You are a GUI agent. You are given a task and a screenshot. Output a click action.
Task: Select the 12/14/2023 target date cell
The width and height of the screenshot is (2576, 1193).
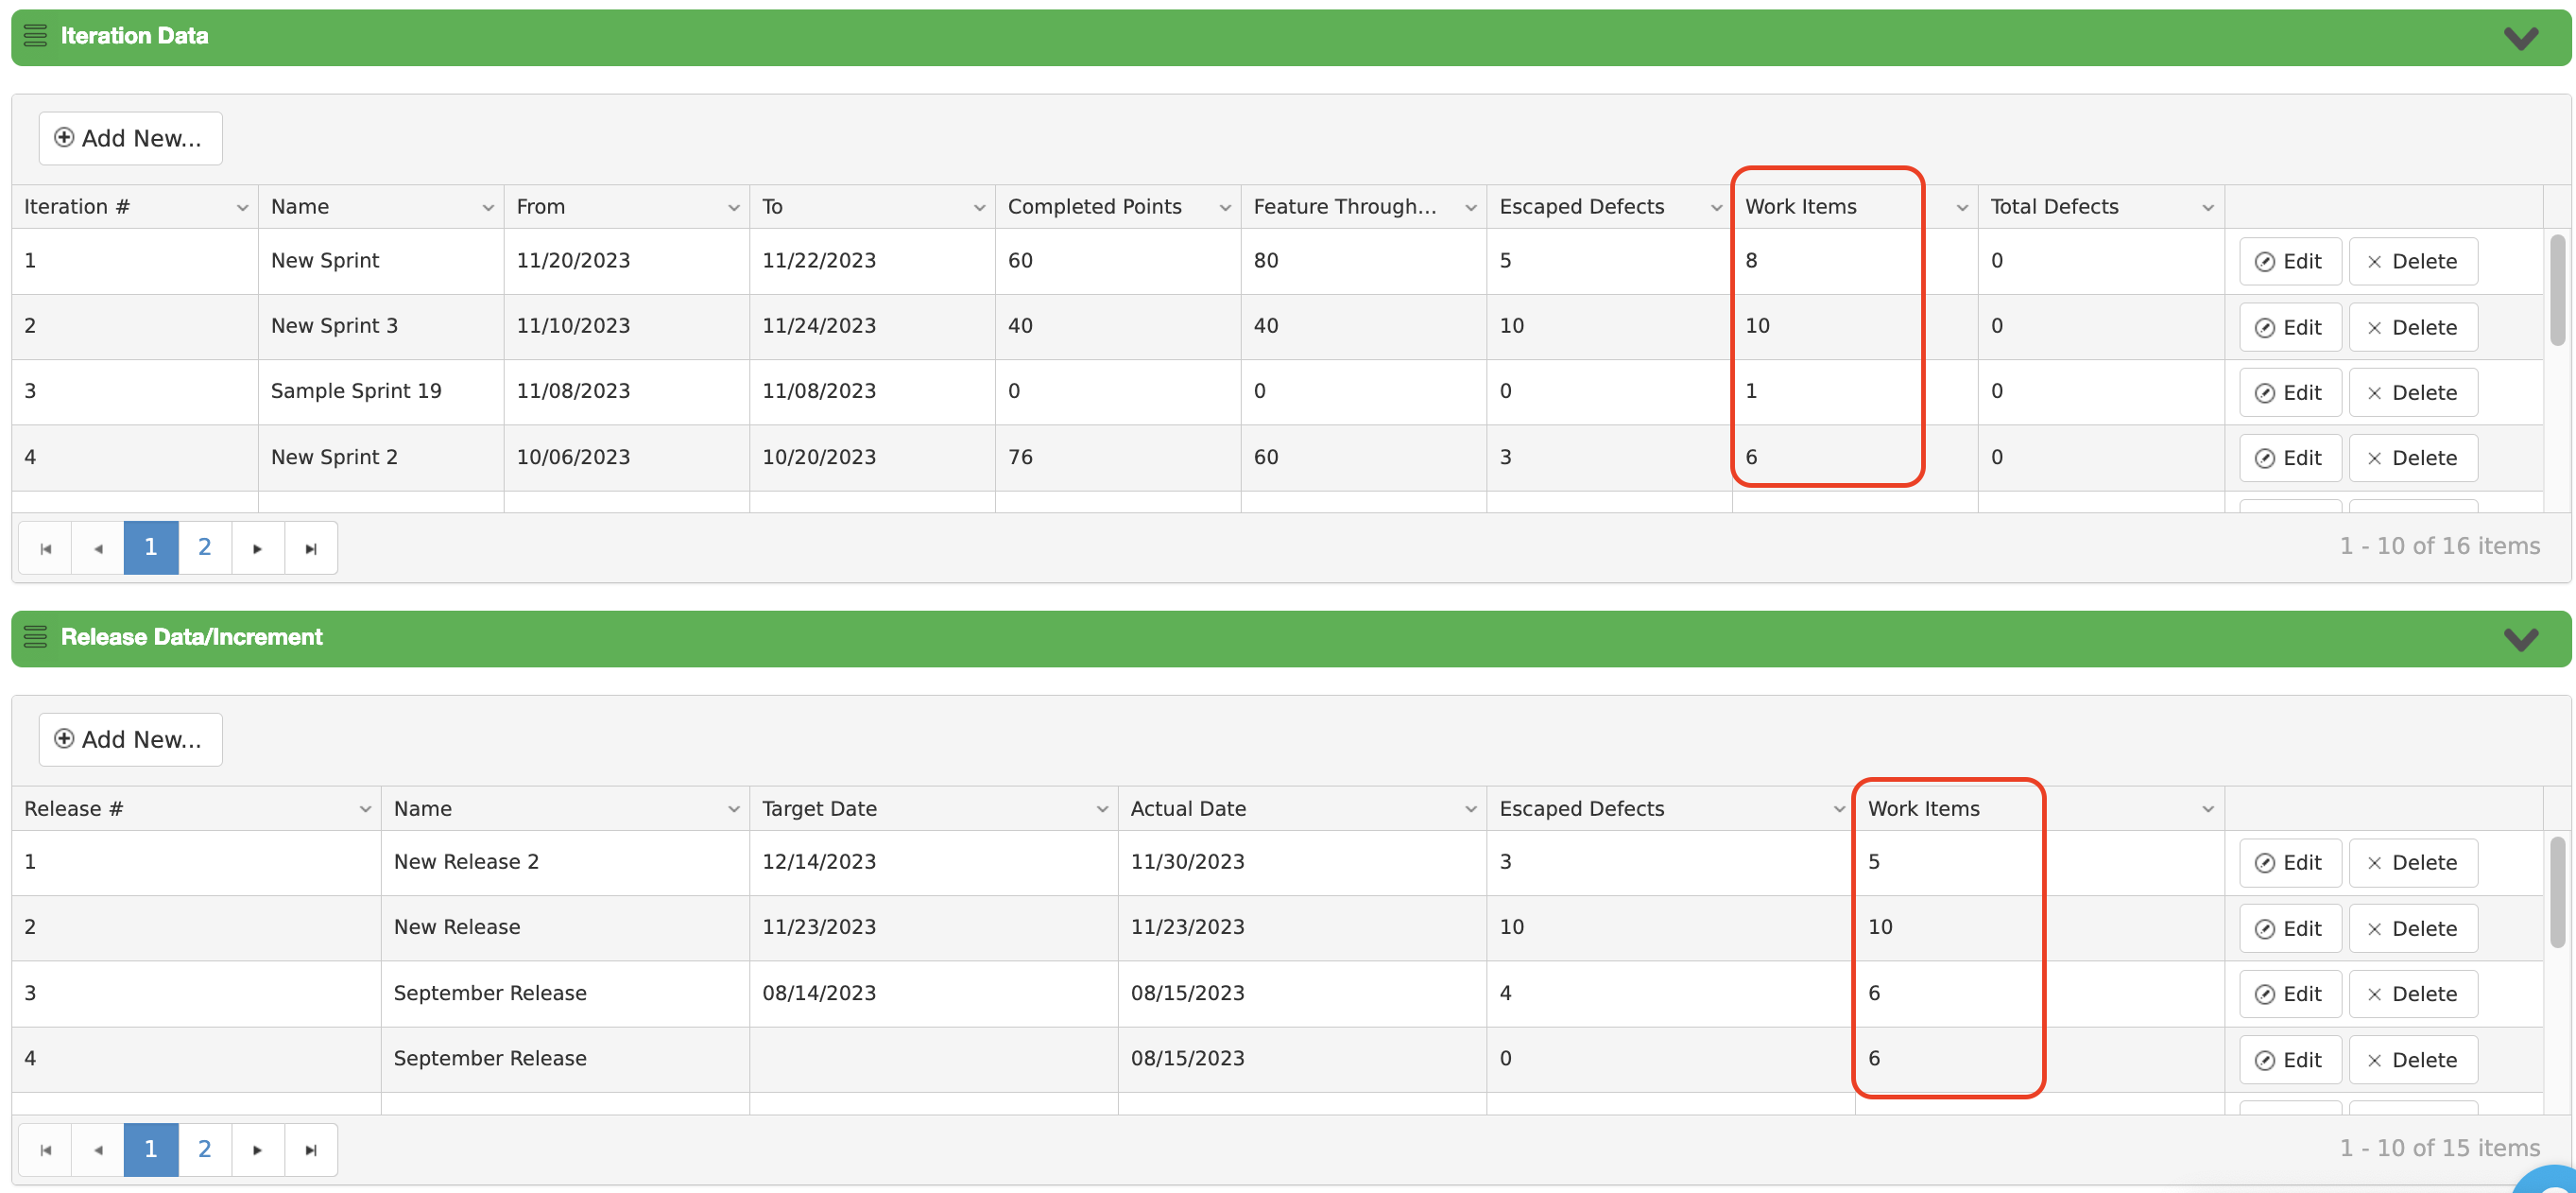(x=934, y=862)
